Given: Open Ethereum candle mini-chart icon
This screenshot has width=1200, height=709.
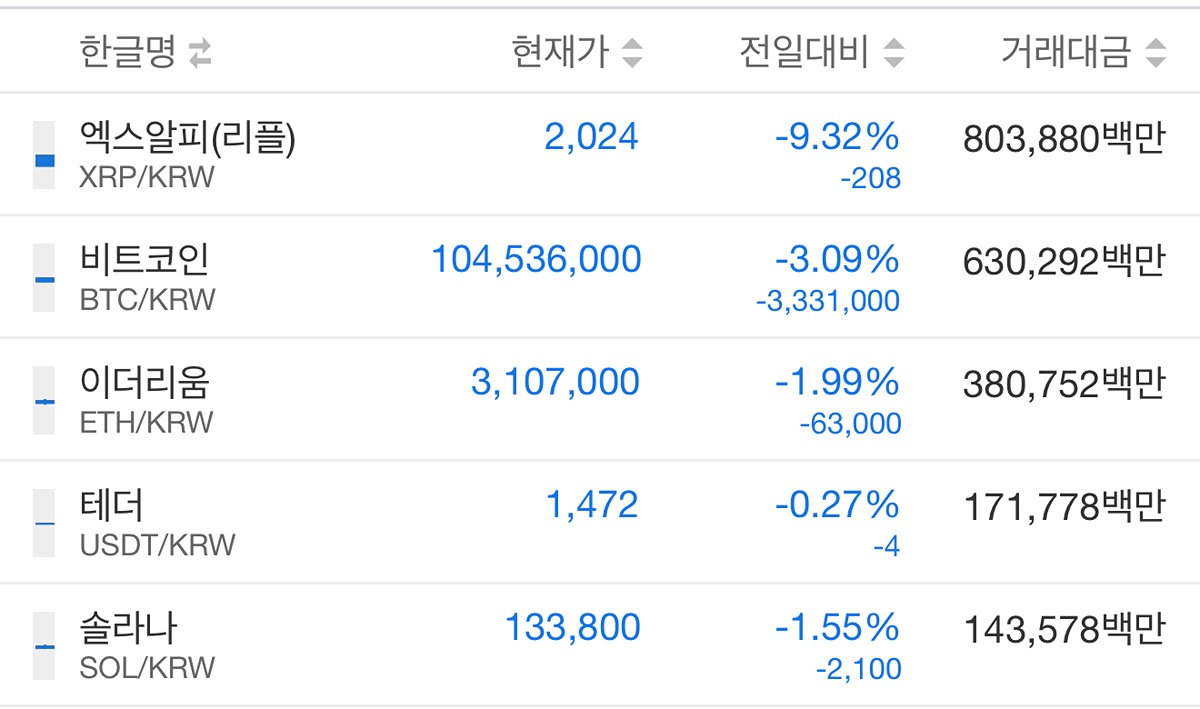Looking at the screenshot, I should tap(44, 400).
